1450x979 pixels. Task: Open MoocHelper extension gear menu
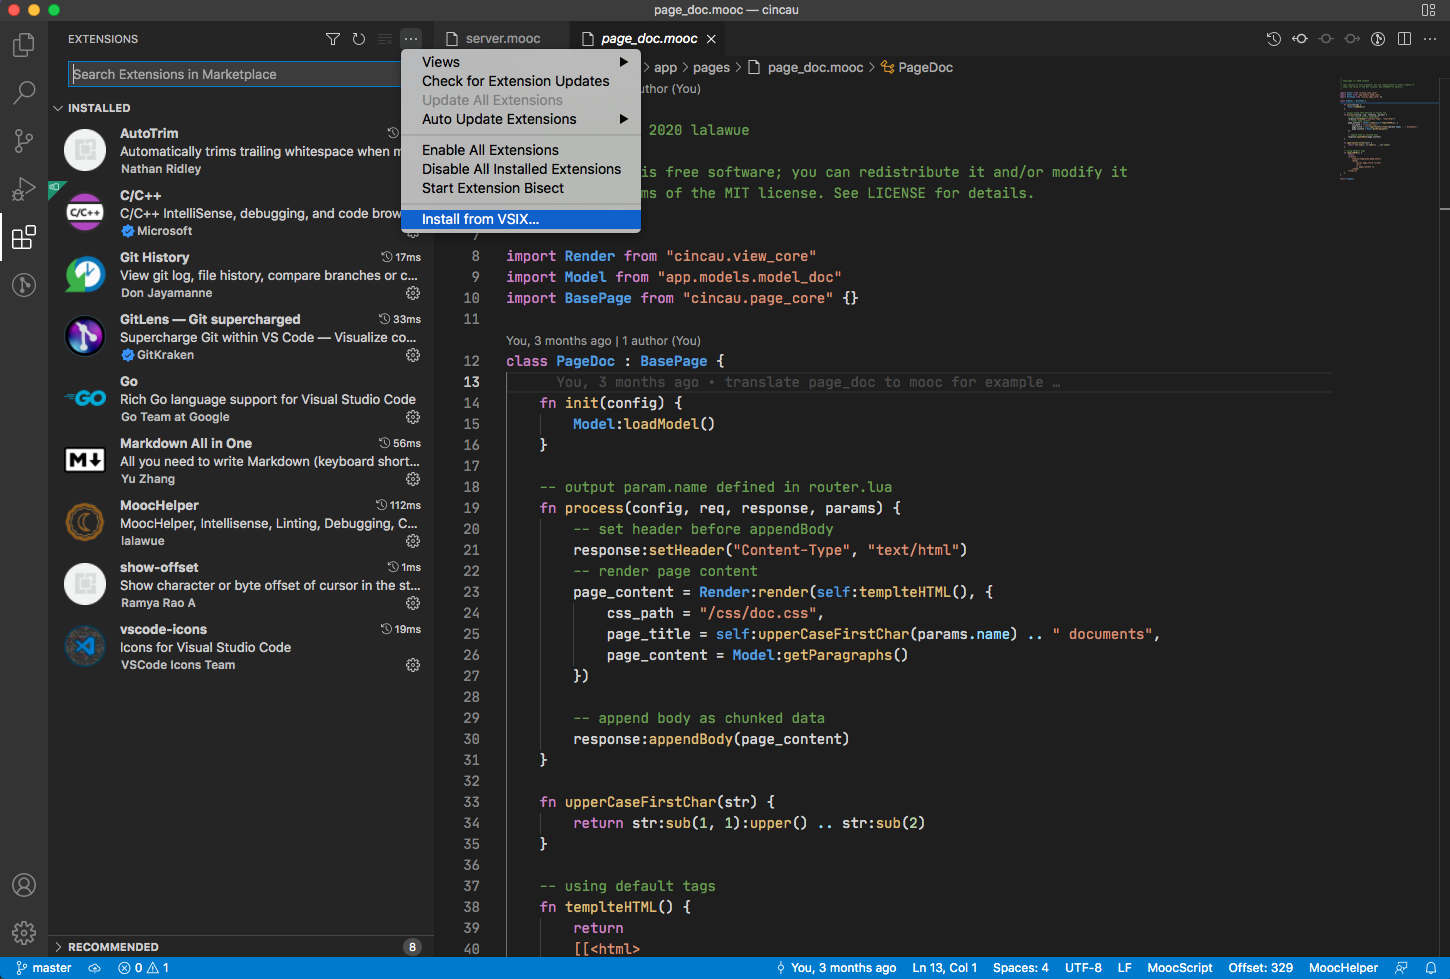[413, 541]
